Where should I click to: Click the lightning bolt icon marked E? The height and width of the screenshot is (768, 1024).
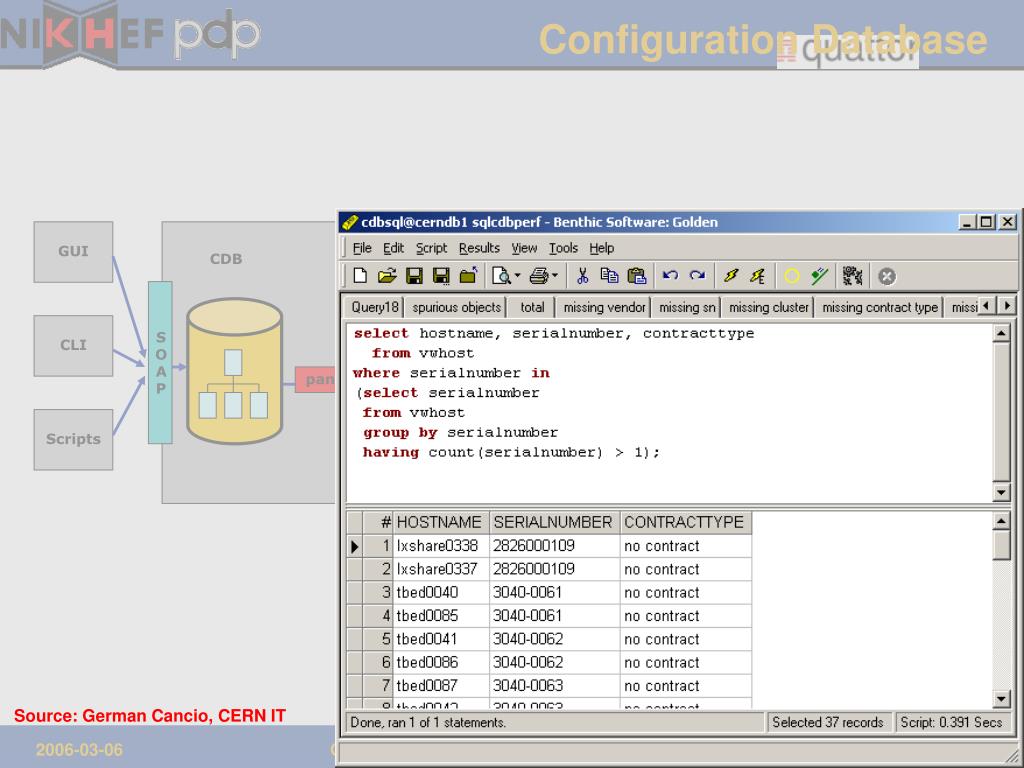758,276
